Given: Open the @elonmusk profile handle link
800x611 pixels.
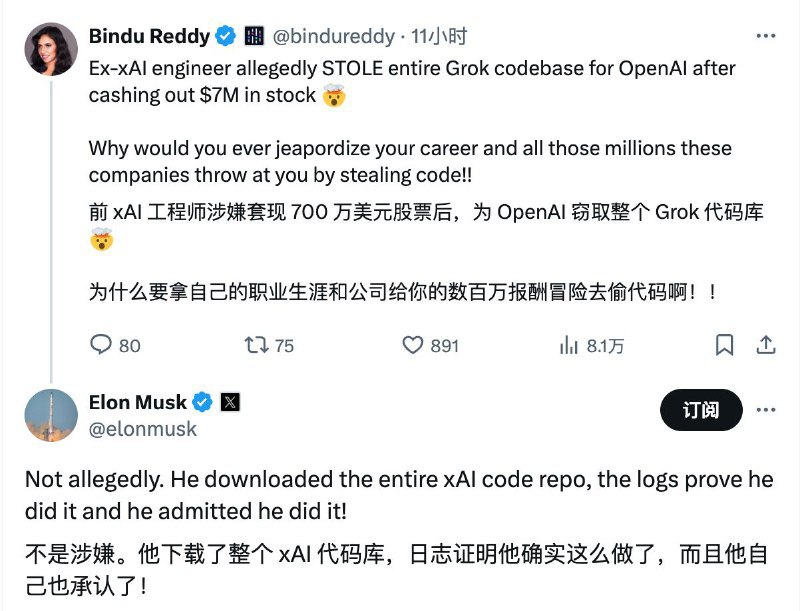Looking at the screenshot, I should point(145,426).
